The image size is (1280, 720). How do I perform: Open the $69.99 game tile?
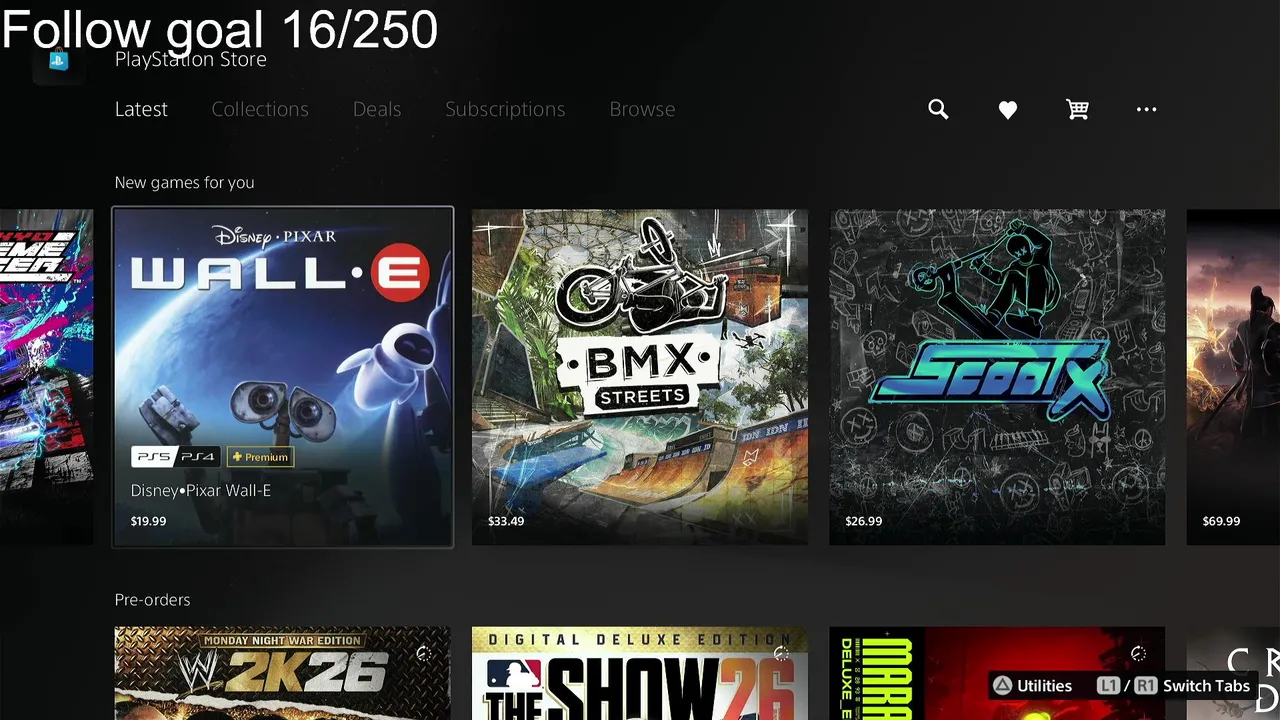pos(1233,377)
